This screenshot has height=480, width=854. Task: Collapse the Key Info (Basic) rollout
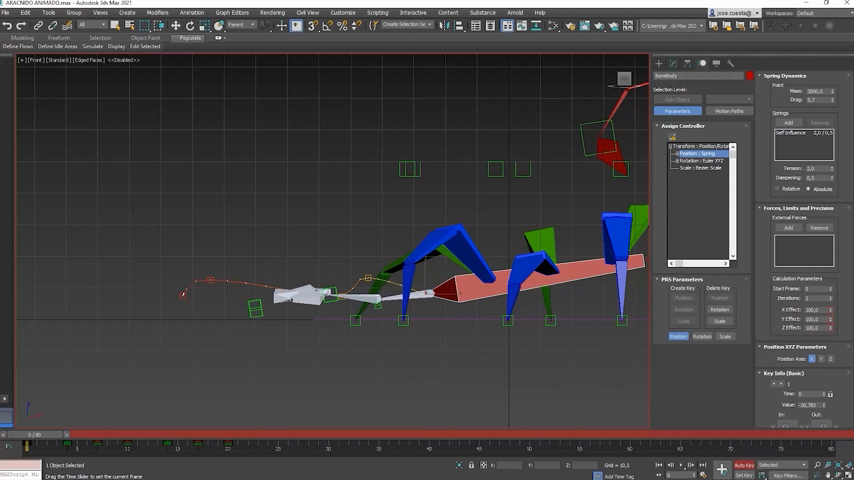[x=783, y=373]
